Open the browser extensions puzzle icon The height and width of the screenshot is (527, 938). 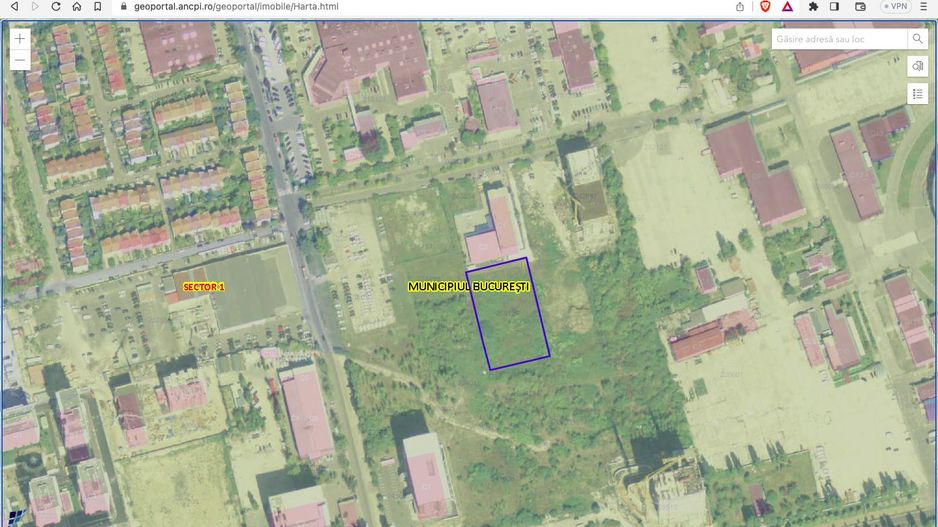813,6
